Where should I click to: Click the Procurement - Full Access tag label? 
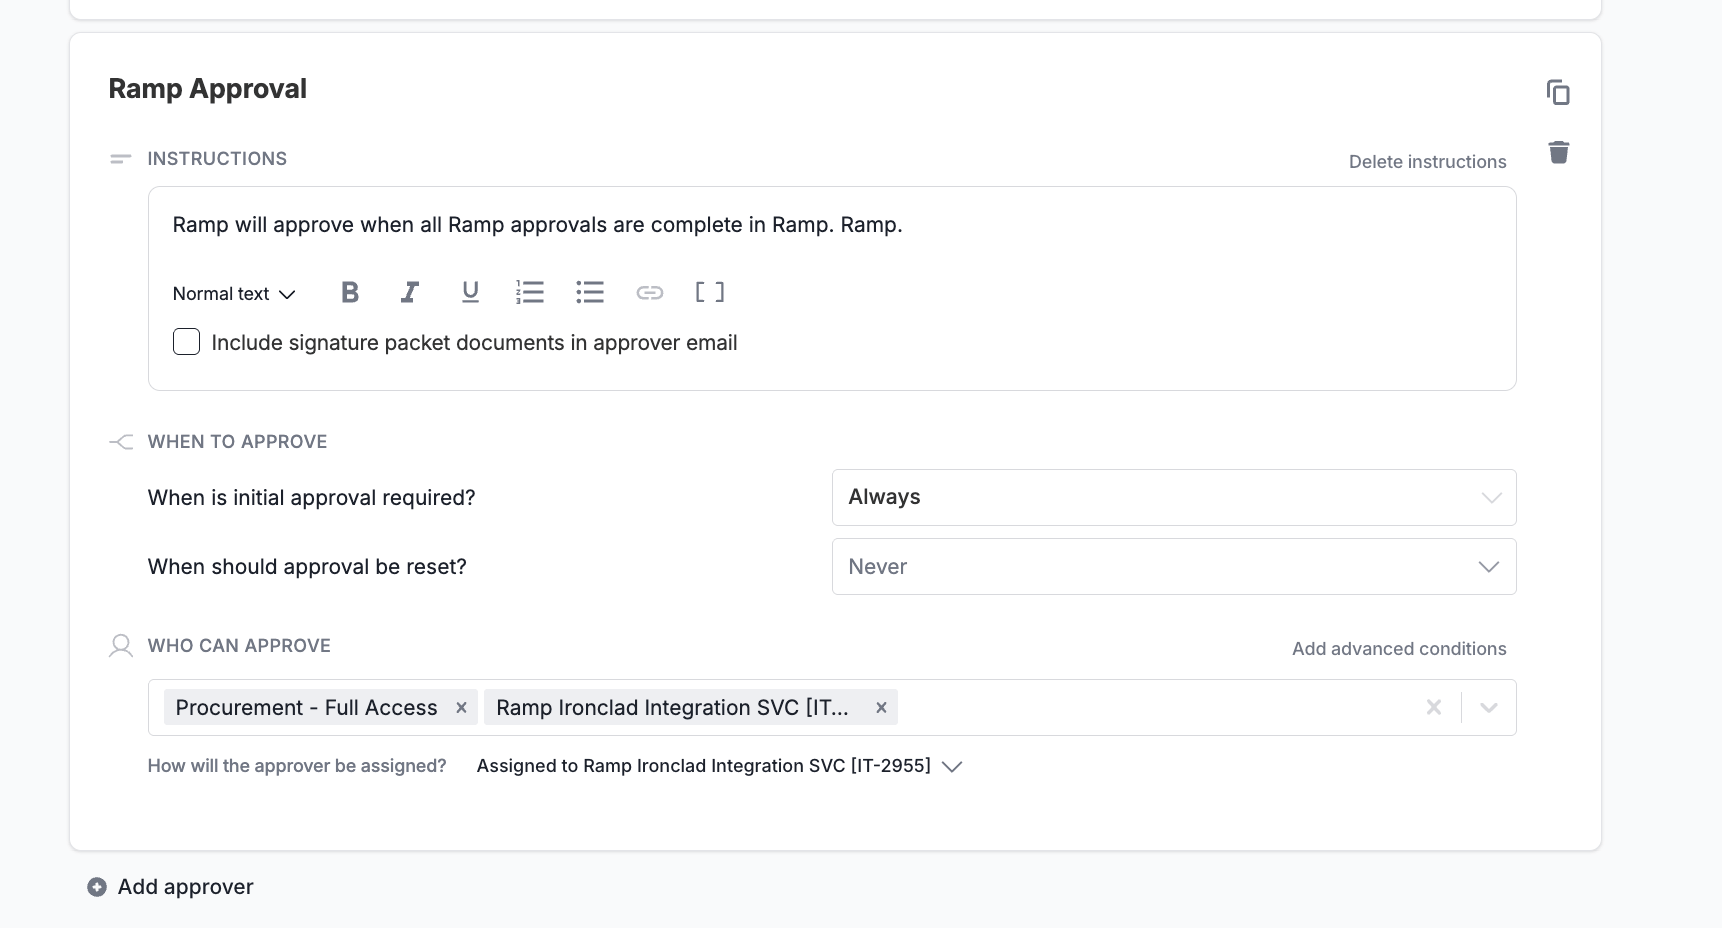point(306,707)
